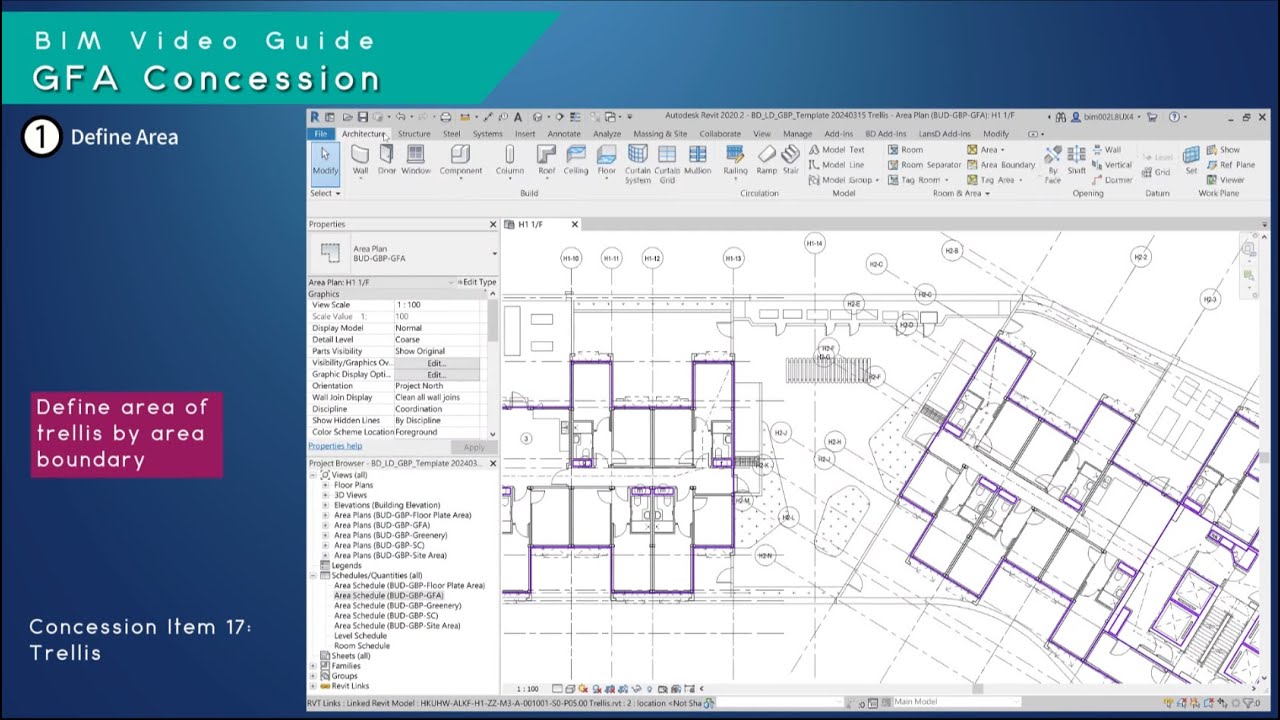Click the Print icon in quick access toolbar

click(446, 117)
